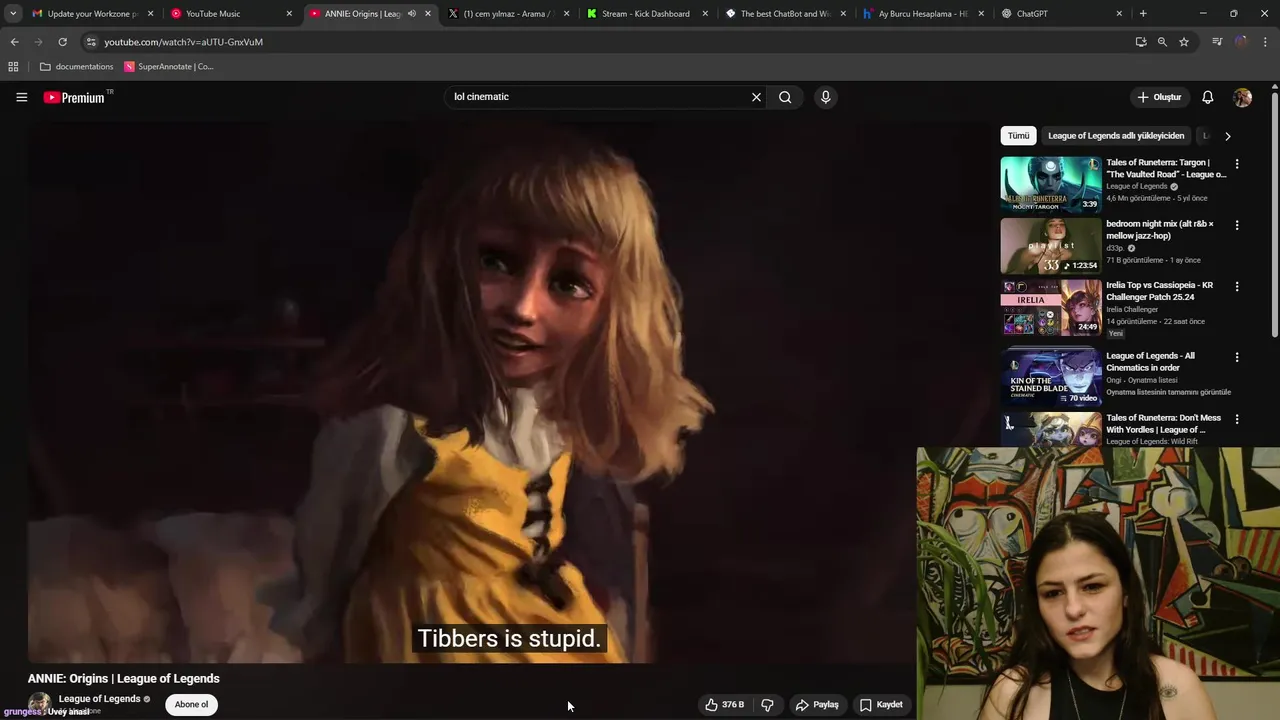
Task: Open options for Don't Mess With Yordles video
Action: [1237, 419]
